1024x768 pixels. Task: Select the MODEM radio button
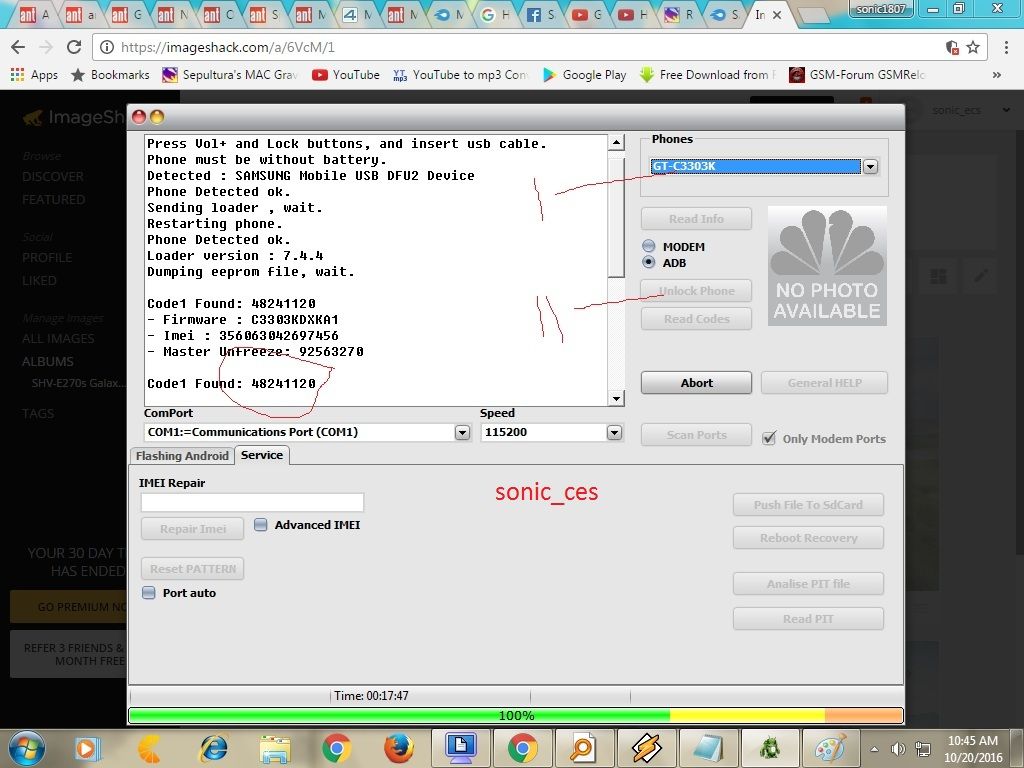[649, 247]
